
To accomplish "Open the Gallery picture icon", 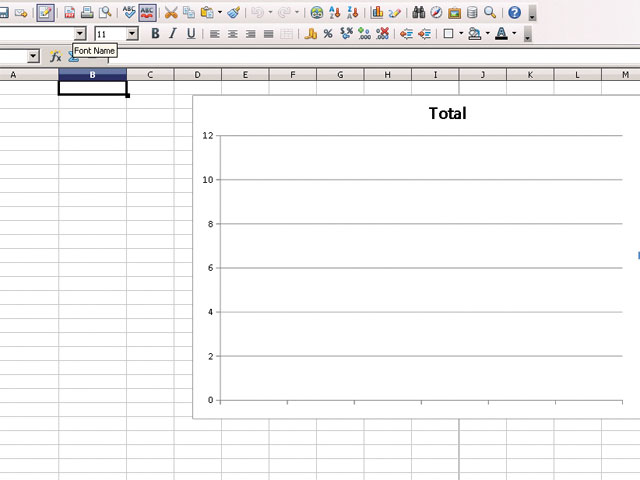I will (454, 13).
